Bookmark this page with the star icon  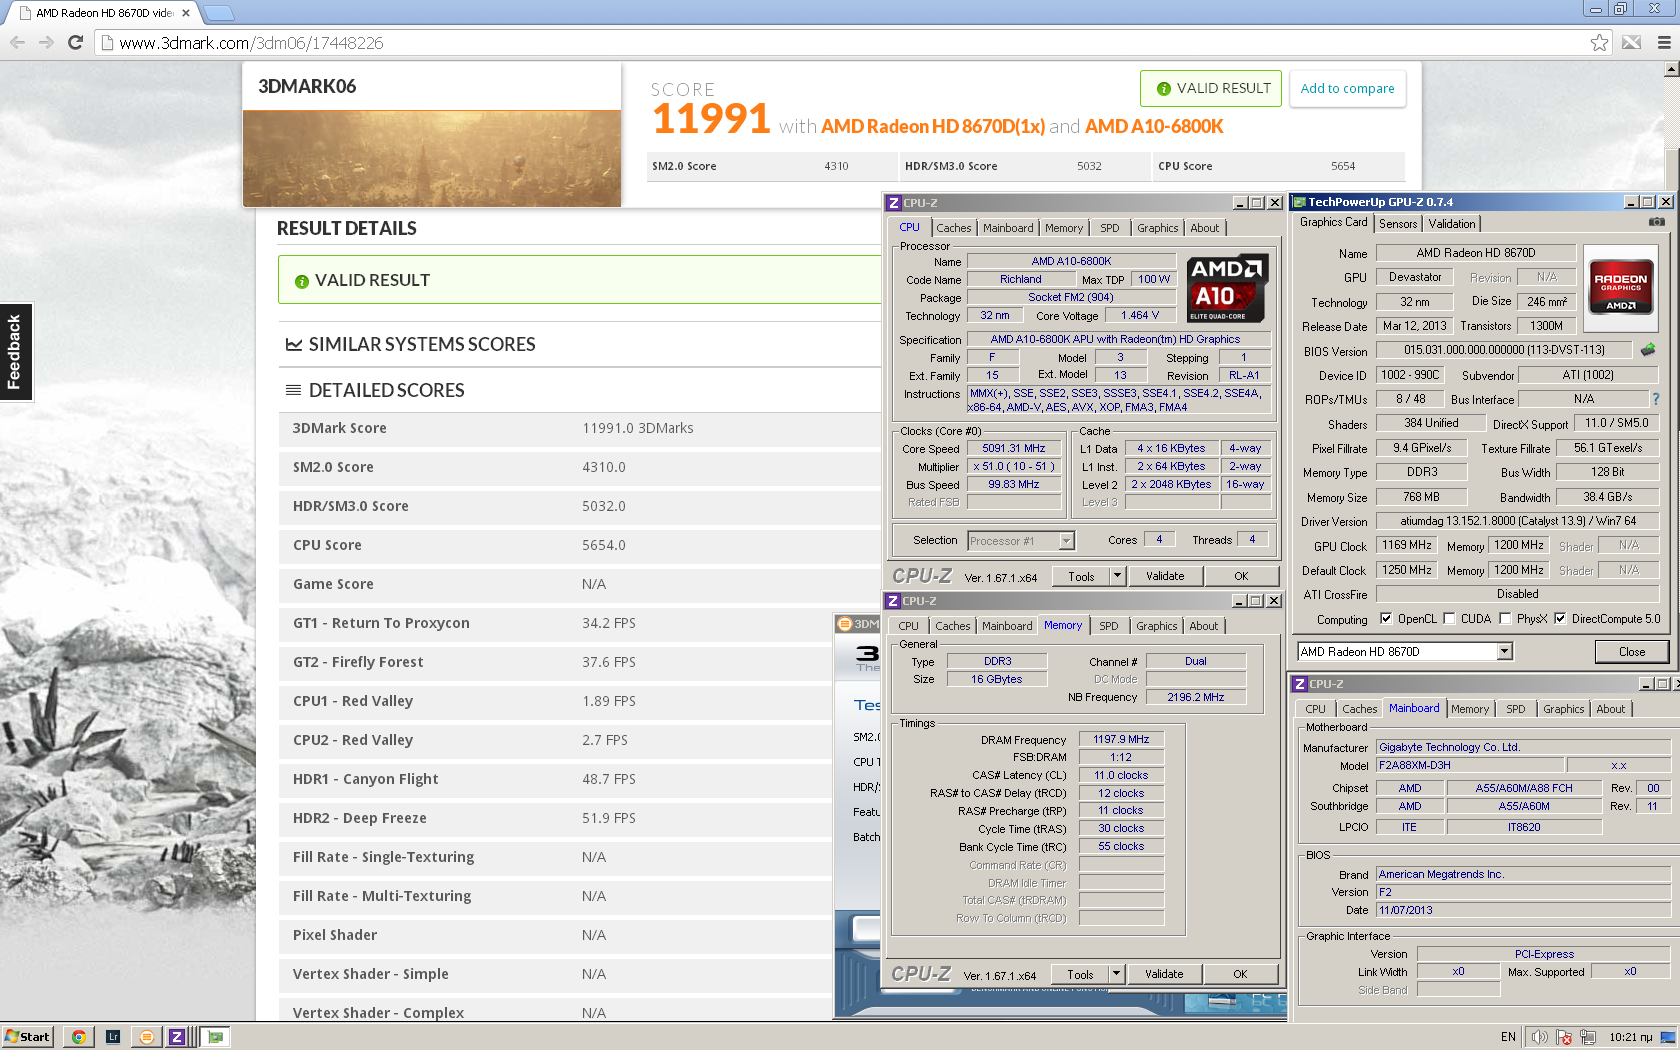pos(1599,42)
